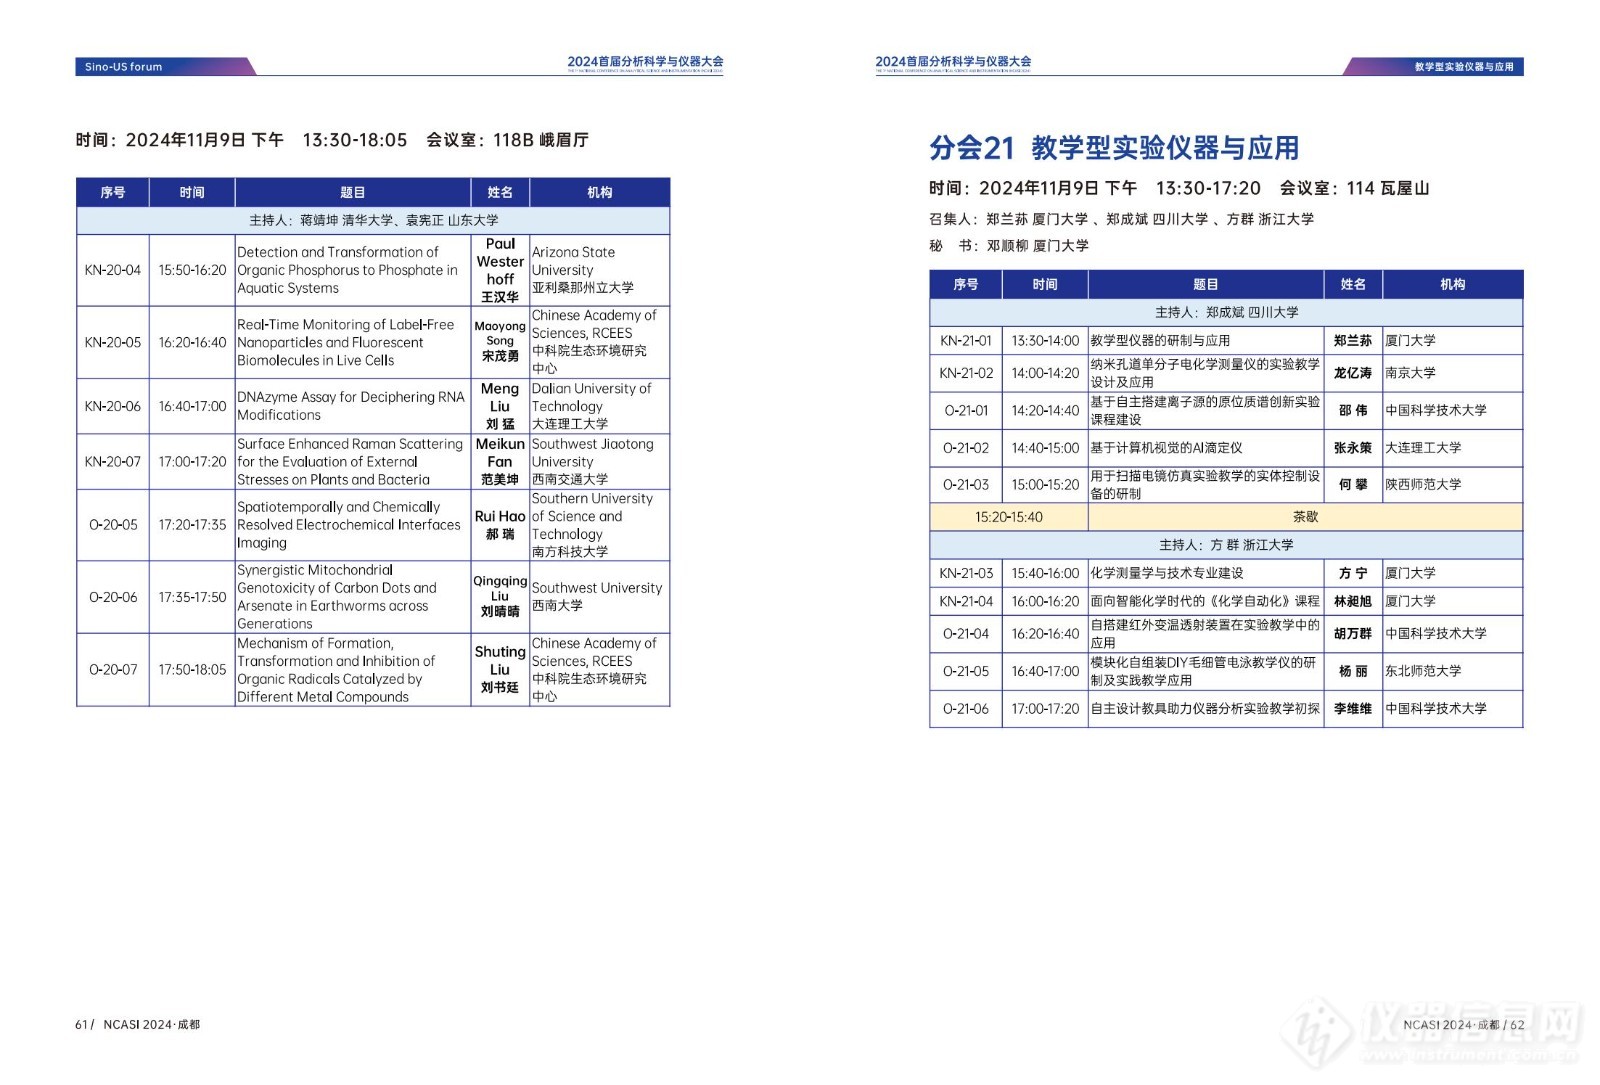
Task: Click the KN-21-04 cell
Action: coord(966,601)
